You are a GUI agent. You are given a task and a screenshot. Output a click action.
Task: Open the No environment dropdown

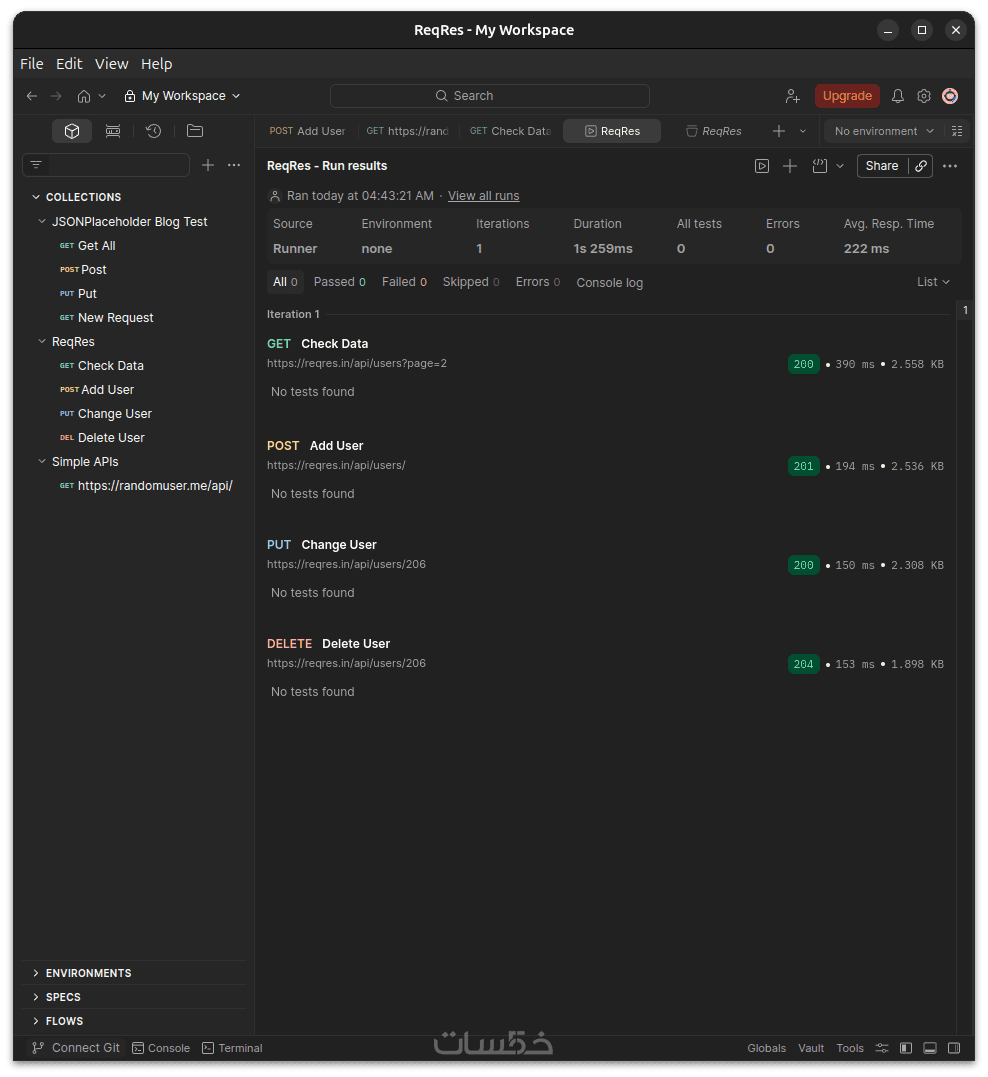pos(883,131)
